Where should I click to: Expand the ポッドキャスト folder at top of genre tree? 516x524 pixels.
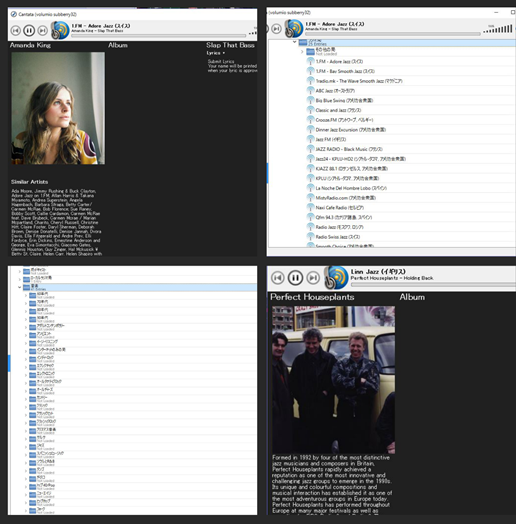click(x=19, y=271)
